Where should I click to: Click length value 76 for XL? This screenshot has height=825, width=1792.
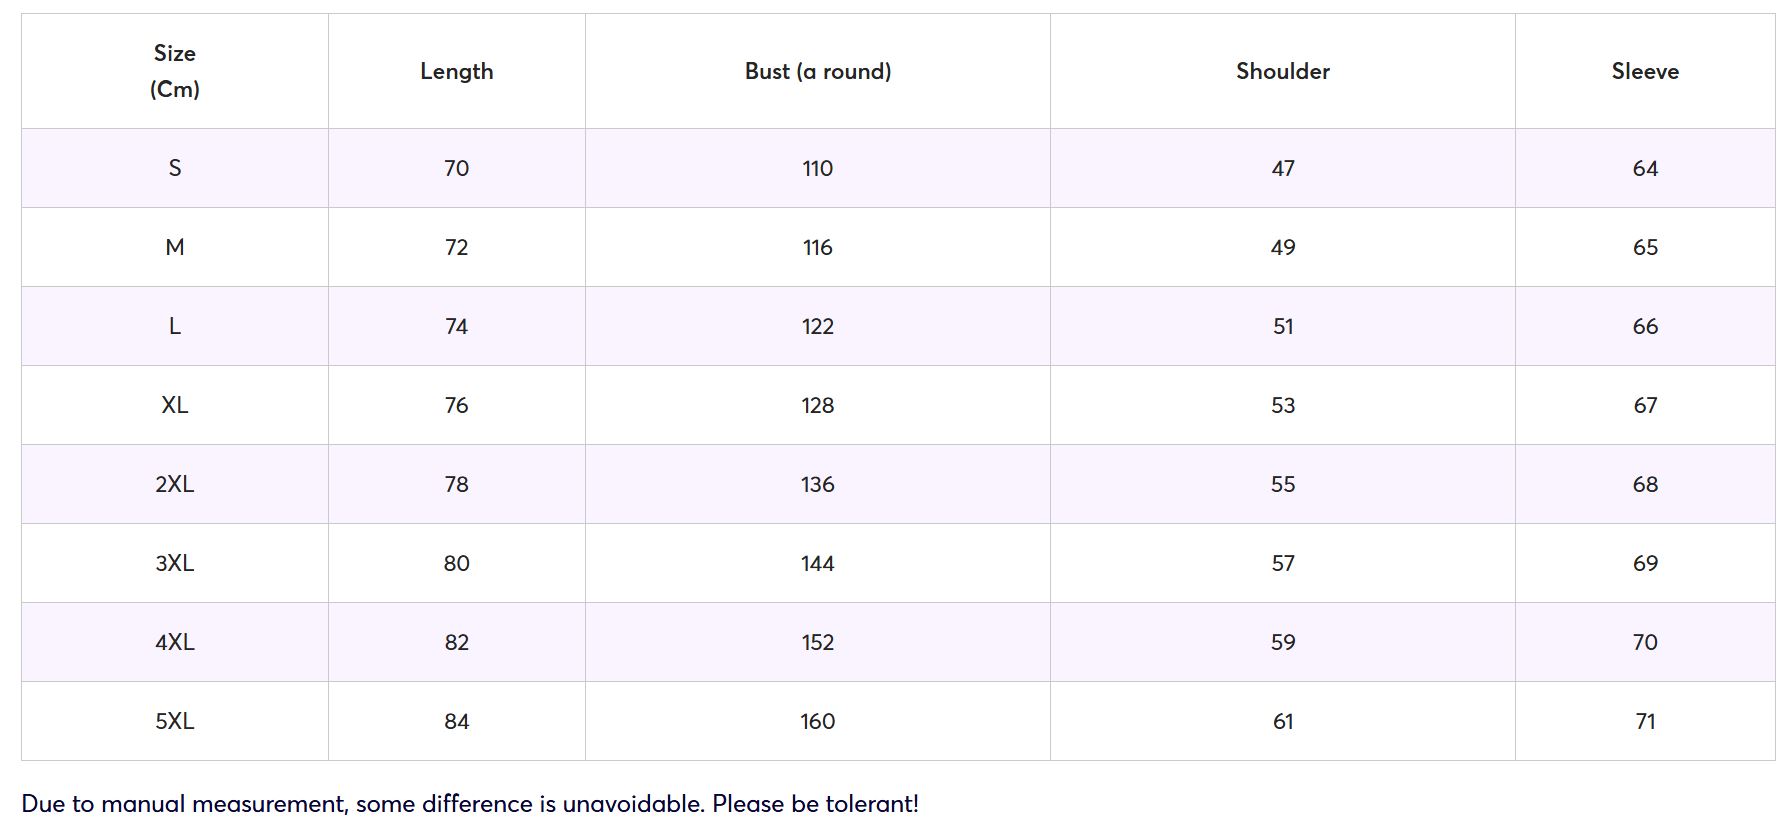456,405
